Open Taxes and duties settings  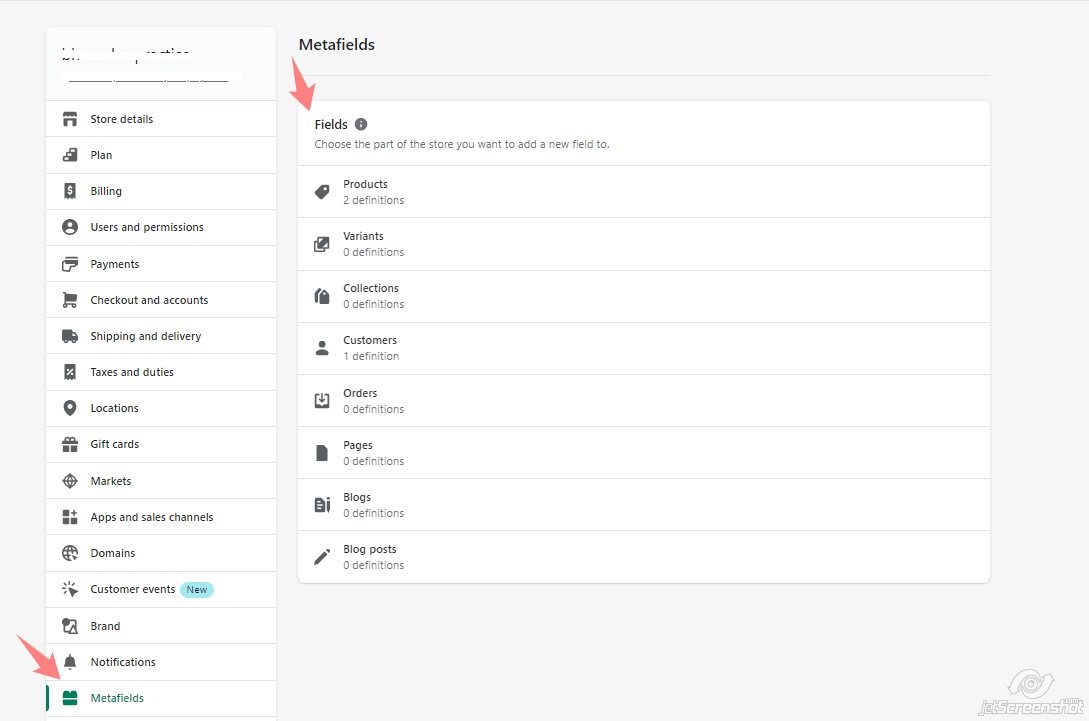[132, 372]
